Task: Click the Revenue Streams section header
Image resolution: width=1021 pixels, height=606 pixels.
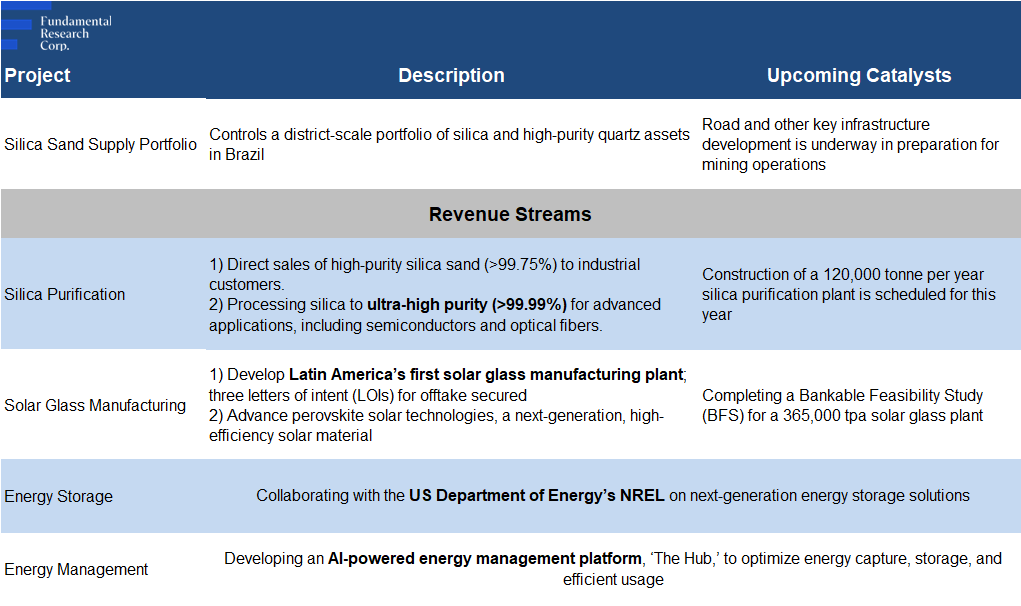Action: pyautogui.click(x=510, y=214)
